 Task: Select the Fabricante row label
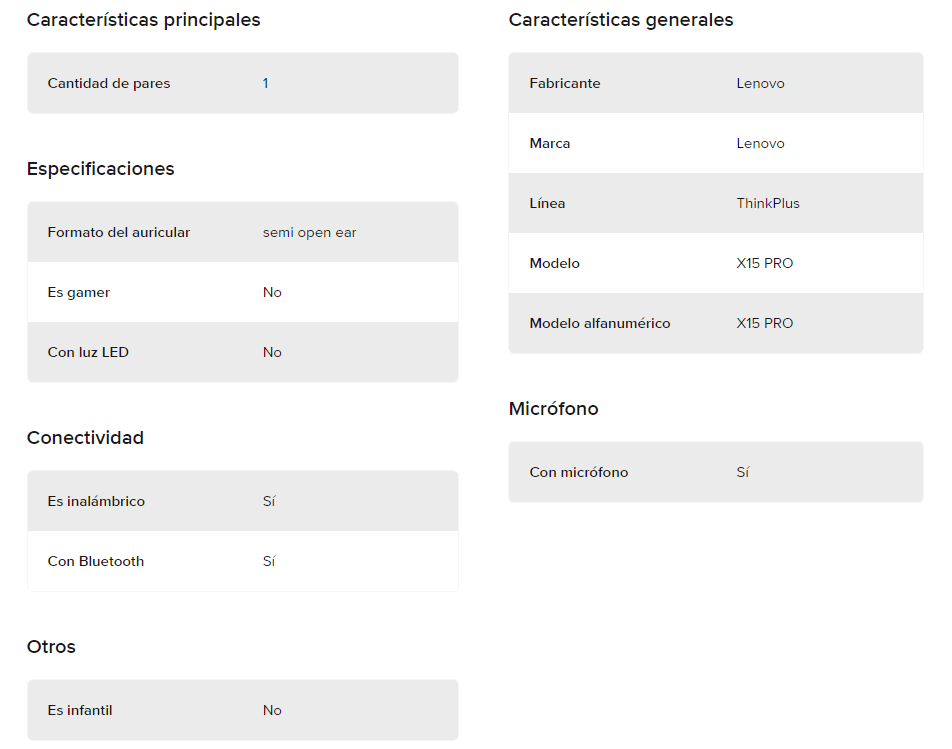[x=565, y=83]
